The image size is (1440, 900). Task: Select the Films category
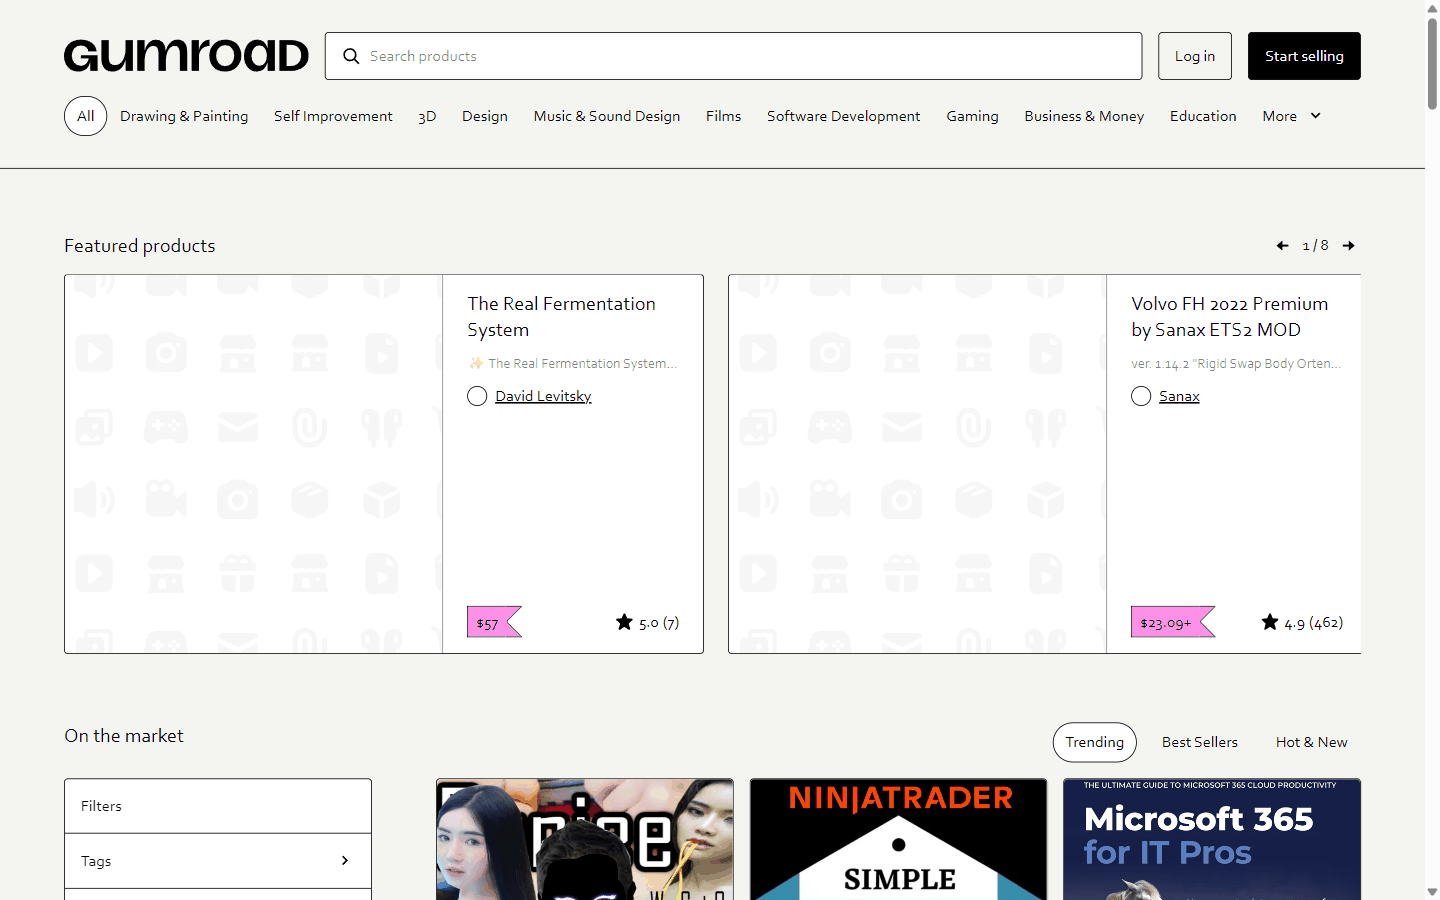724,116
